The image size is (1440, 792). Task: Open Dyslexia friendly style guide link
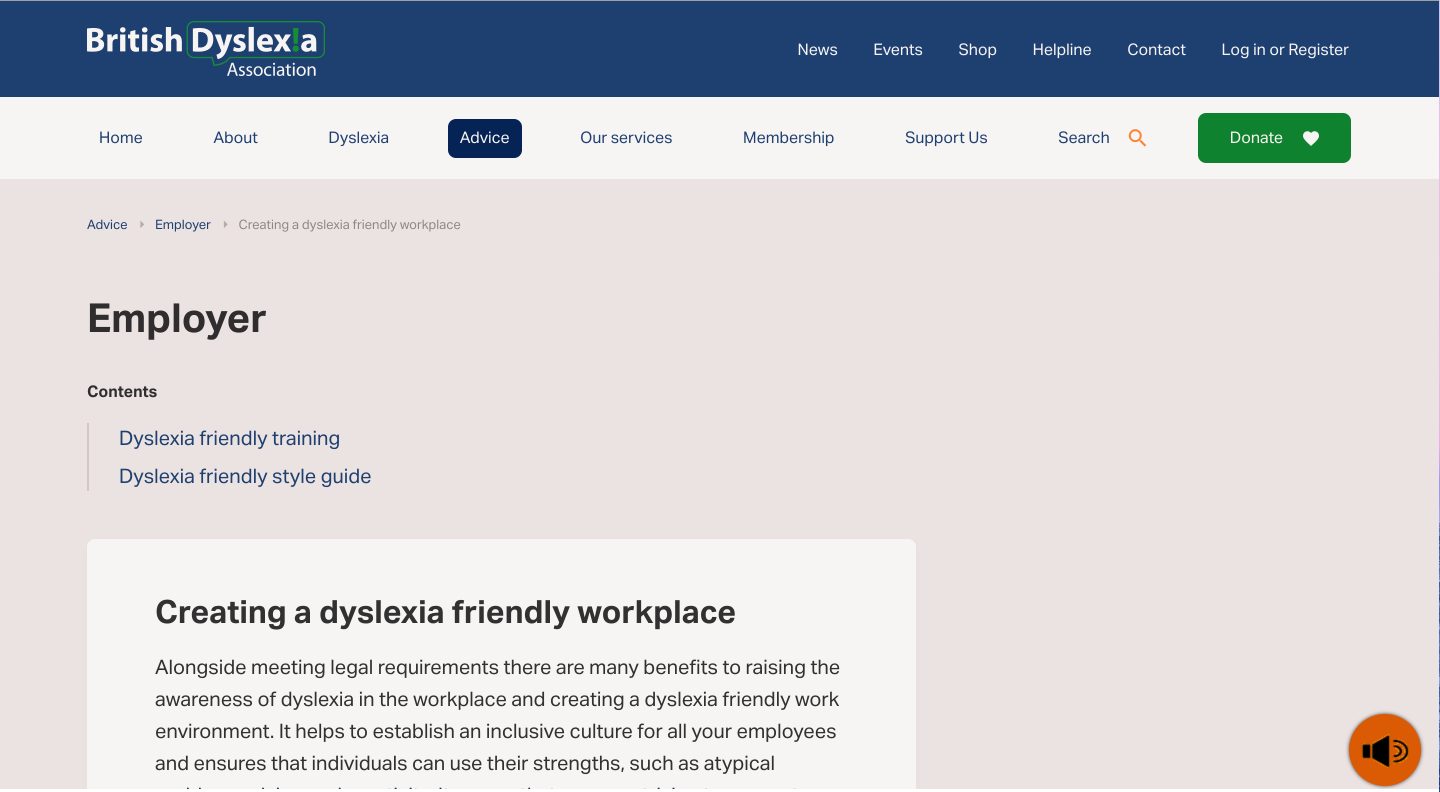click(245, 476)
